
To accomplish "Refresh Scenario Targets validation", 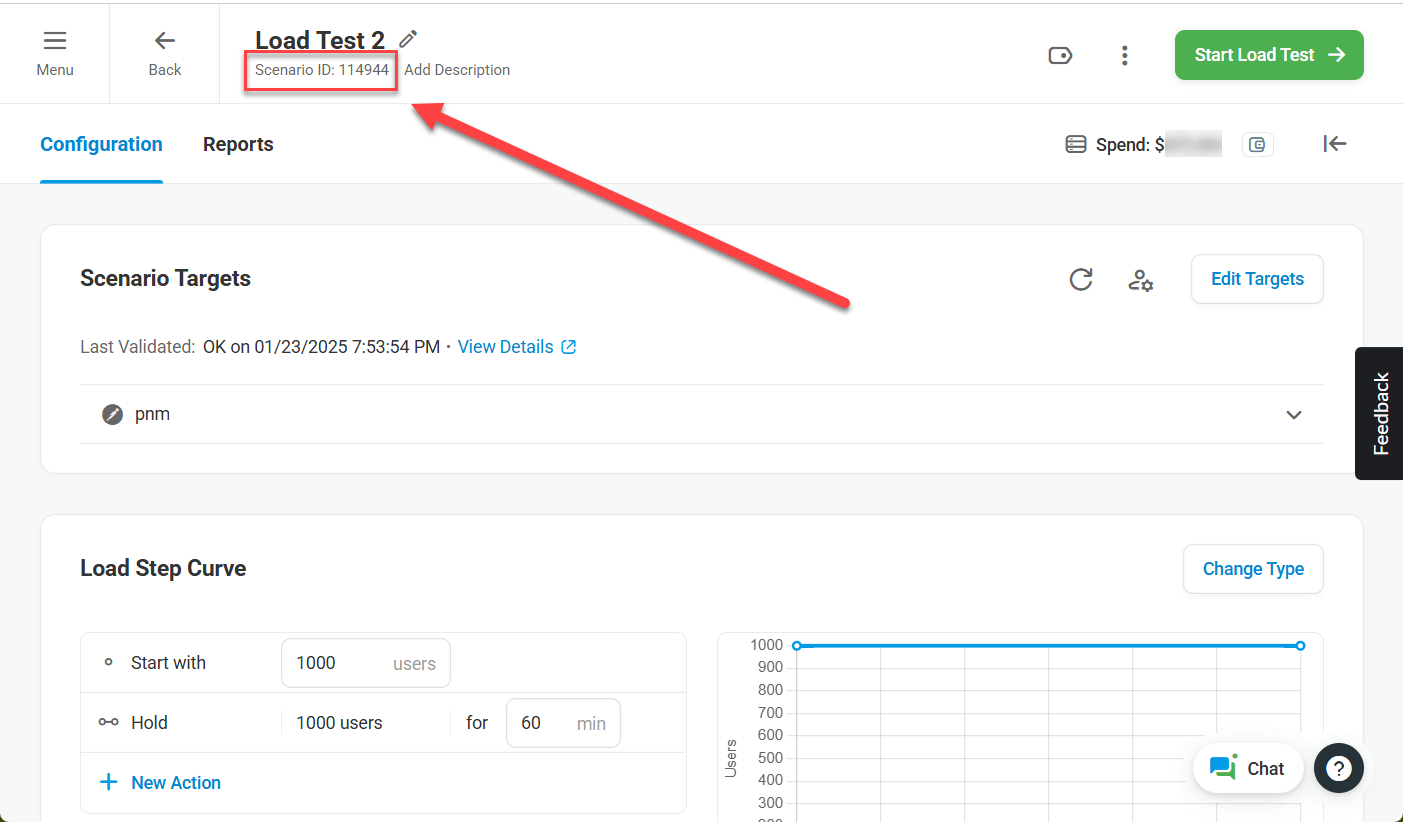I will tap(1081, 279).
